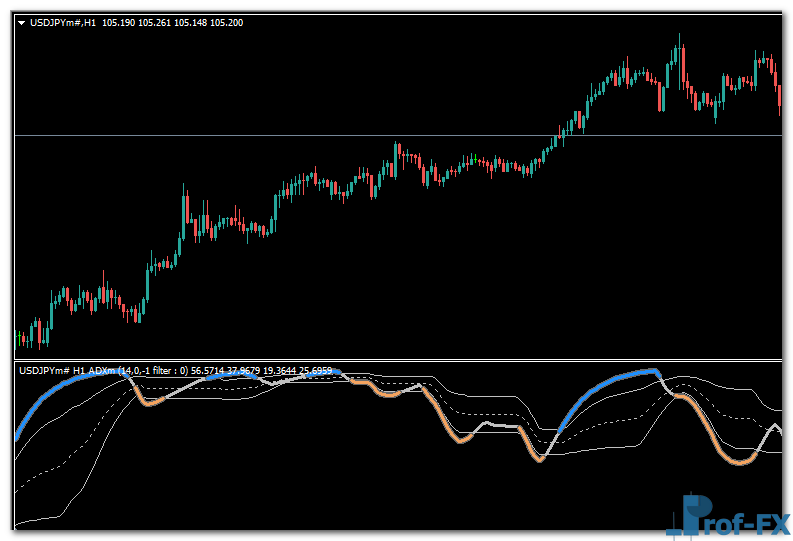
Task: Click the blue ADX arc in right half
Action: click(x=610, y=381)
